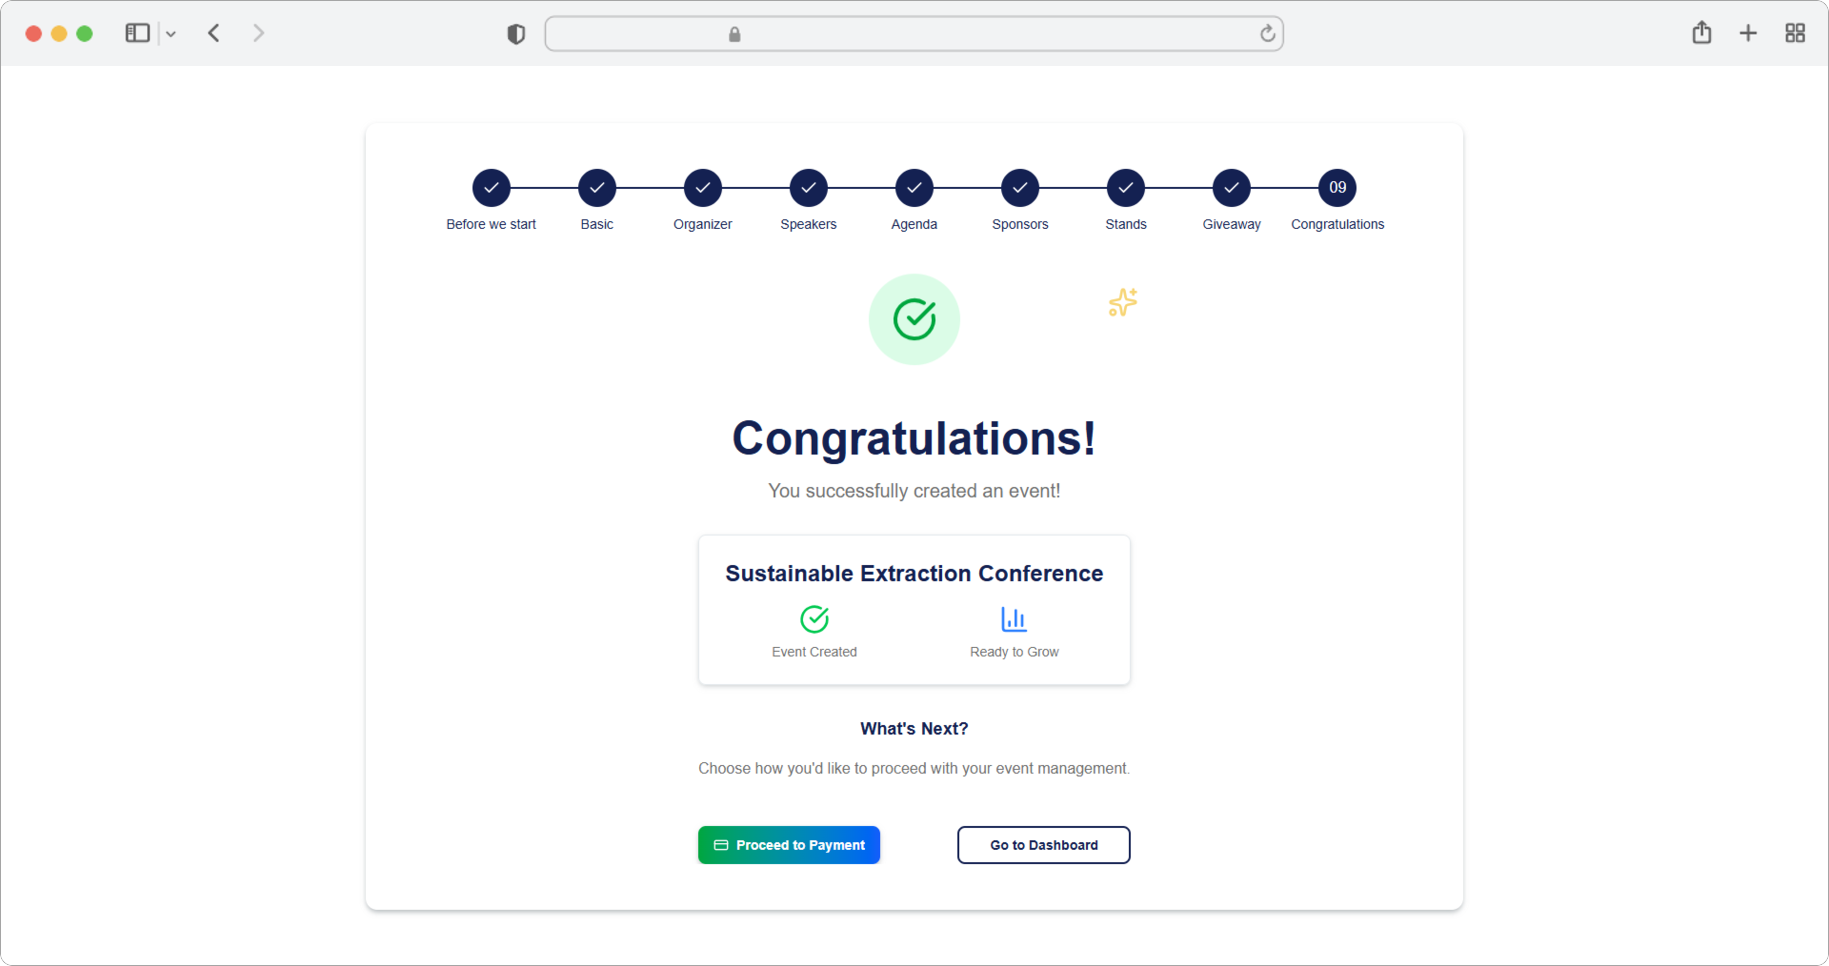Toggle the browser sidebar
Image resolution: width=1829 pixels, height=966 pixels.
point(136,32)
